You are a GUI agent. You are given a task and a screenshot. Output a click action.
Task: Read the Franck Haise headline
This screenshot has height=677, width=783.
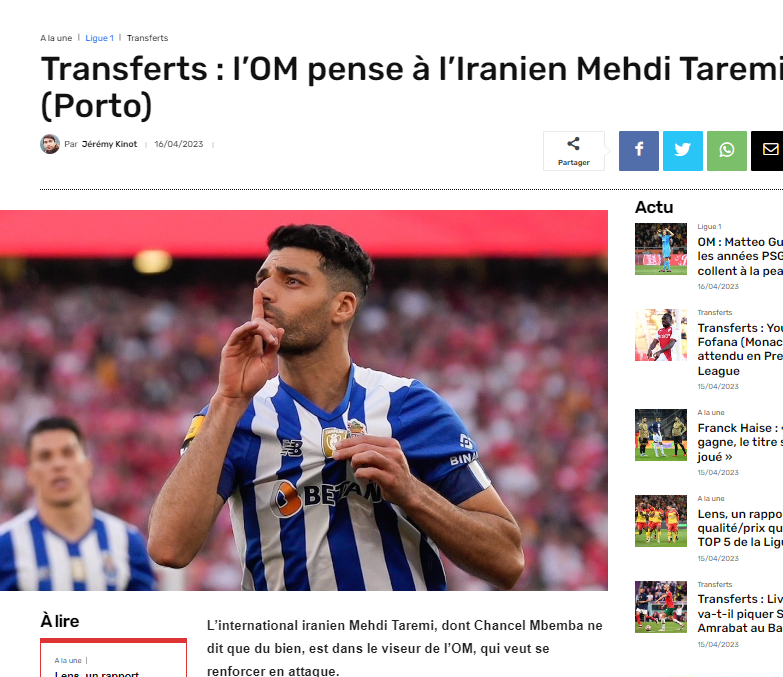coord(740,442)
